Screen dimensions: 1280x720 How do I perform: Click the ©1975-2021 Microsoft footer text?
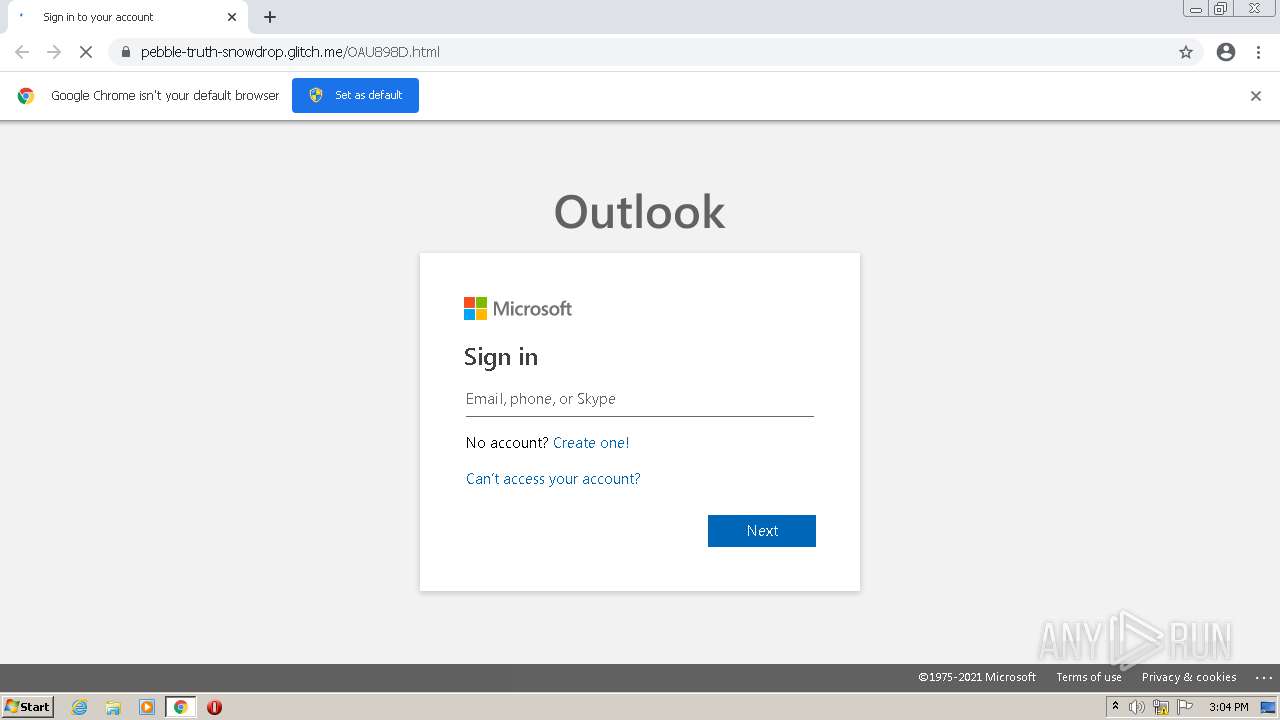(x=977, y=677)
